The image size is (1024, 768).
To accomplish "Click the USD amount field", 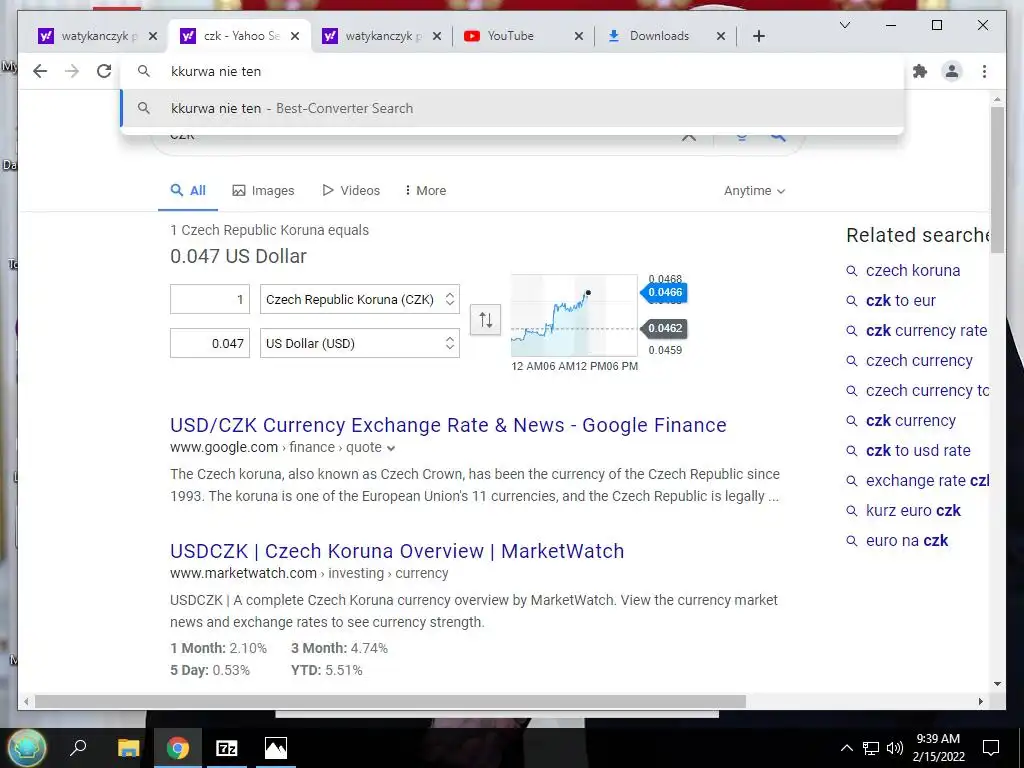I will click(x=210, y=343).
